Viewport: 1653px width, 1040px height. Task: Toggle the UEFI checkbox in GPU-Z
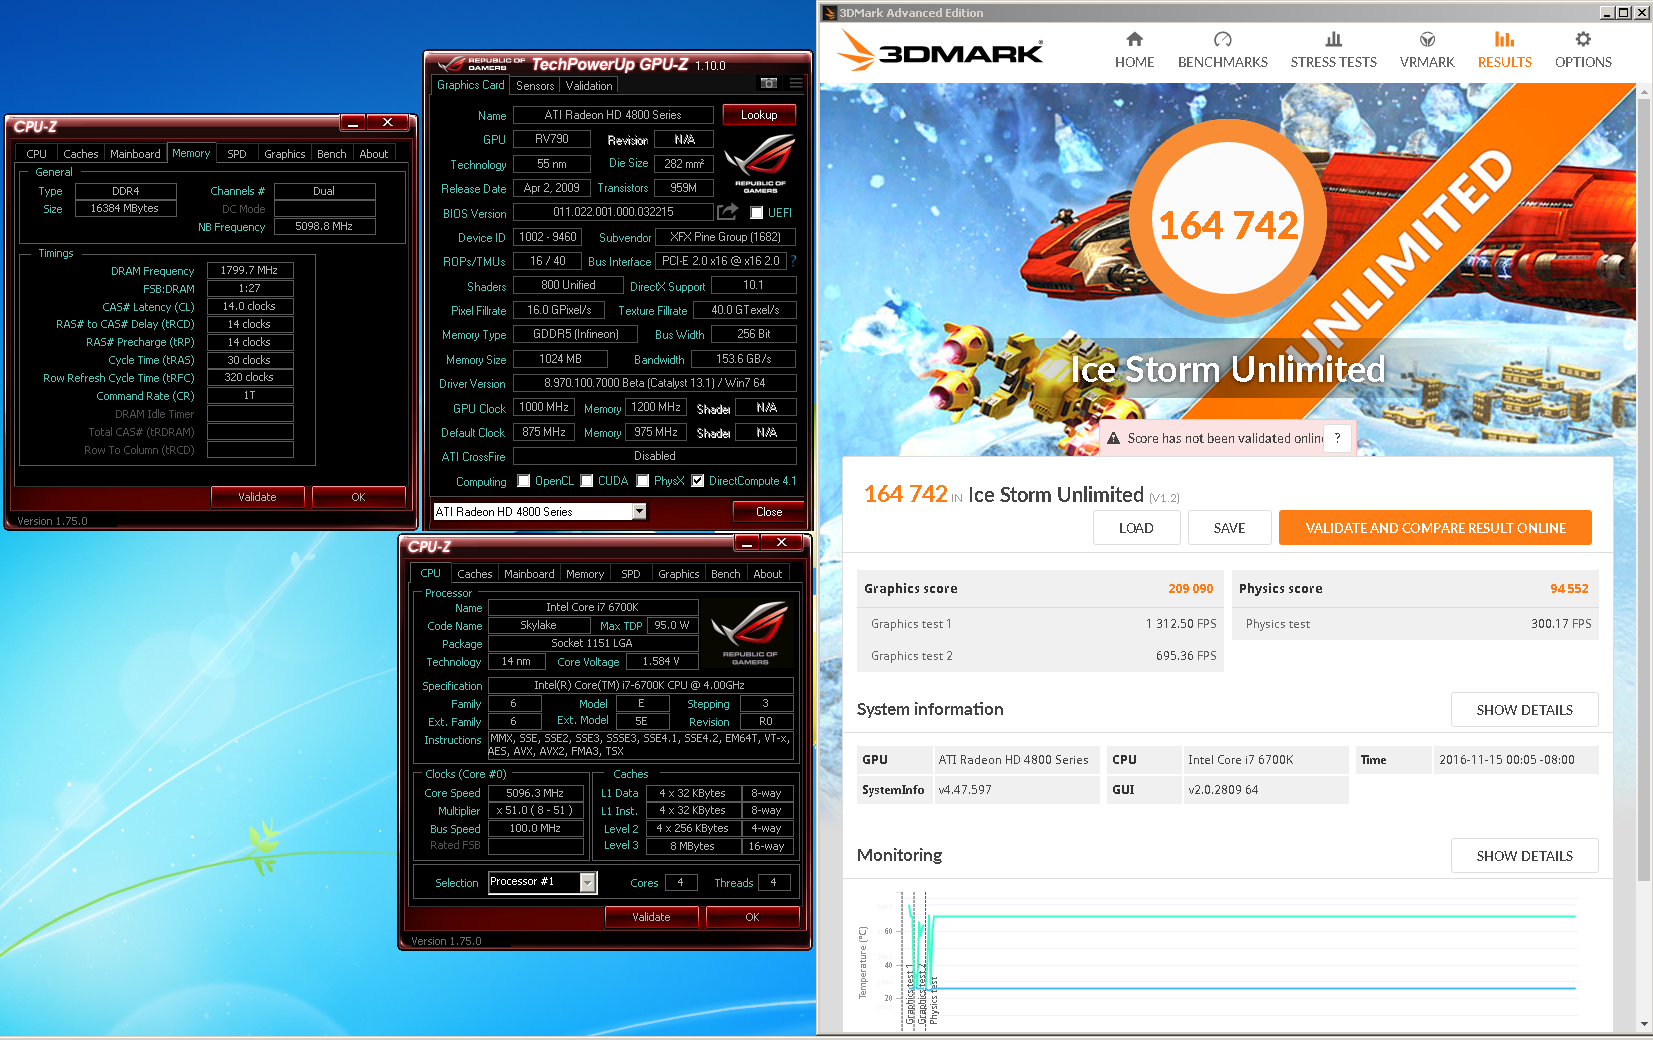coord(757,212)
